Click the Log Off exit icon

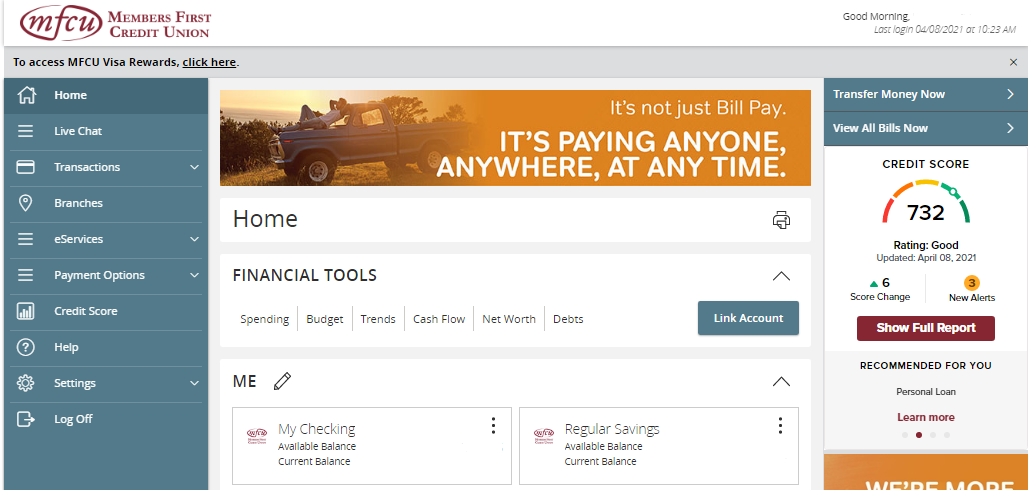[x=26, y=419]
